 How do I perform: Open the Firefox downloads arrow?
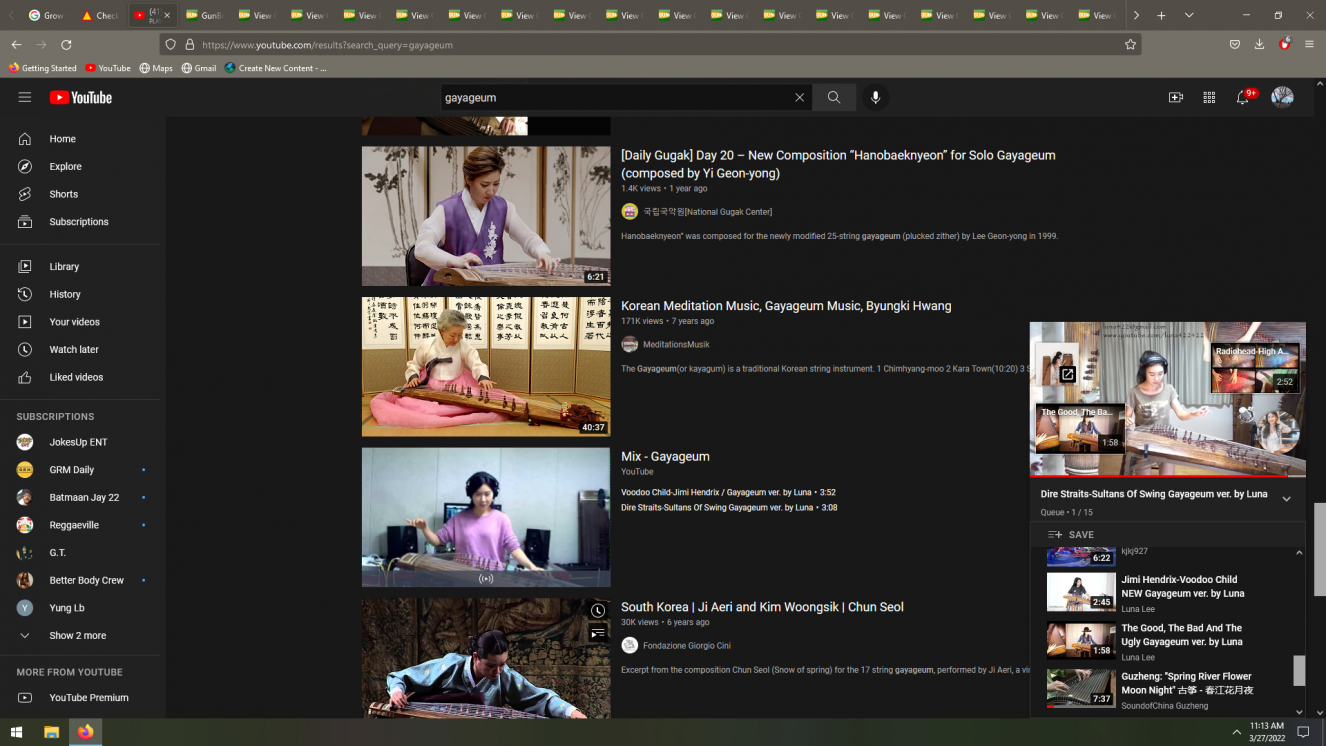1259,45
